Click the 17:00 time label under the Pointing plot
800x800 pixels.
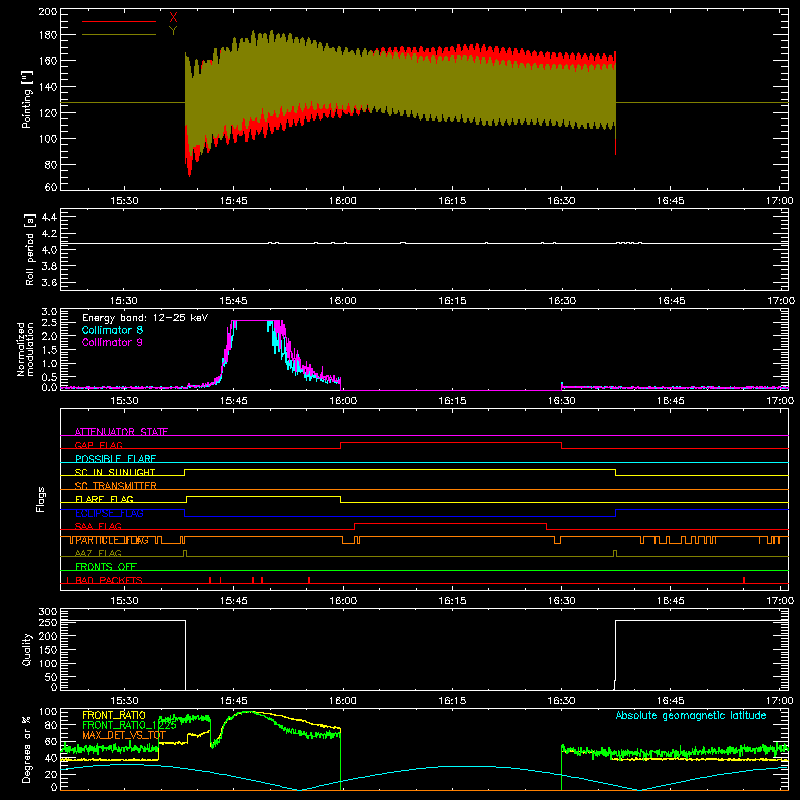pyautogui.click(x=780, y=201)
